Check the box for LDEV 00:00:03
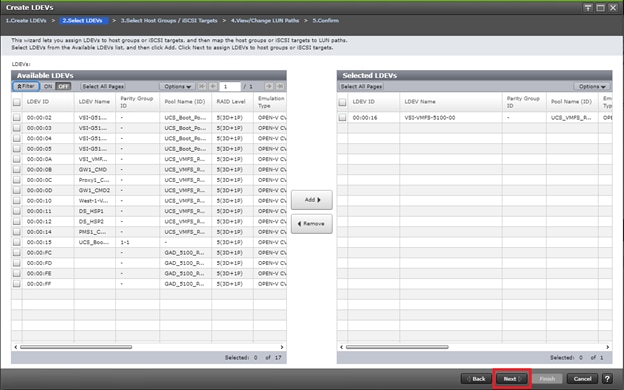The width and height of the screenshot is (624, 390). coord(17,128)
